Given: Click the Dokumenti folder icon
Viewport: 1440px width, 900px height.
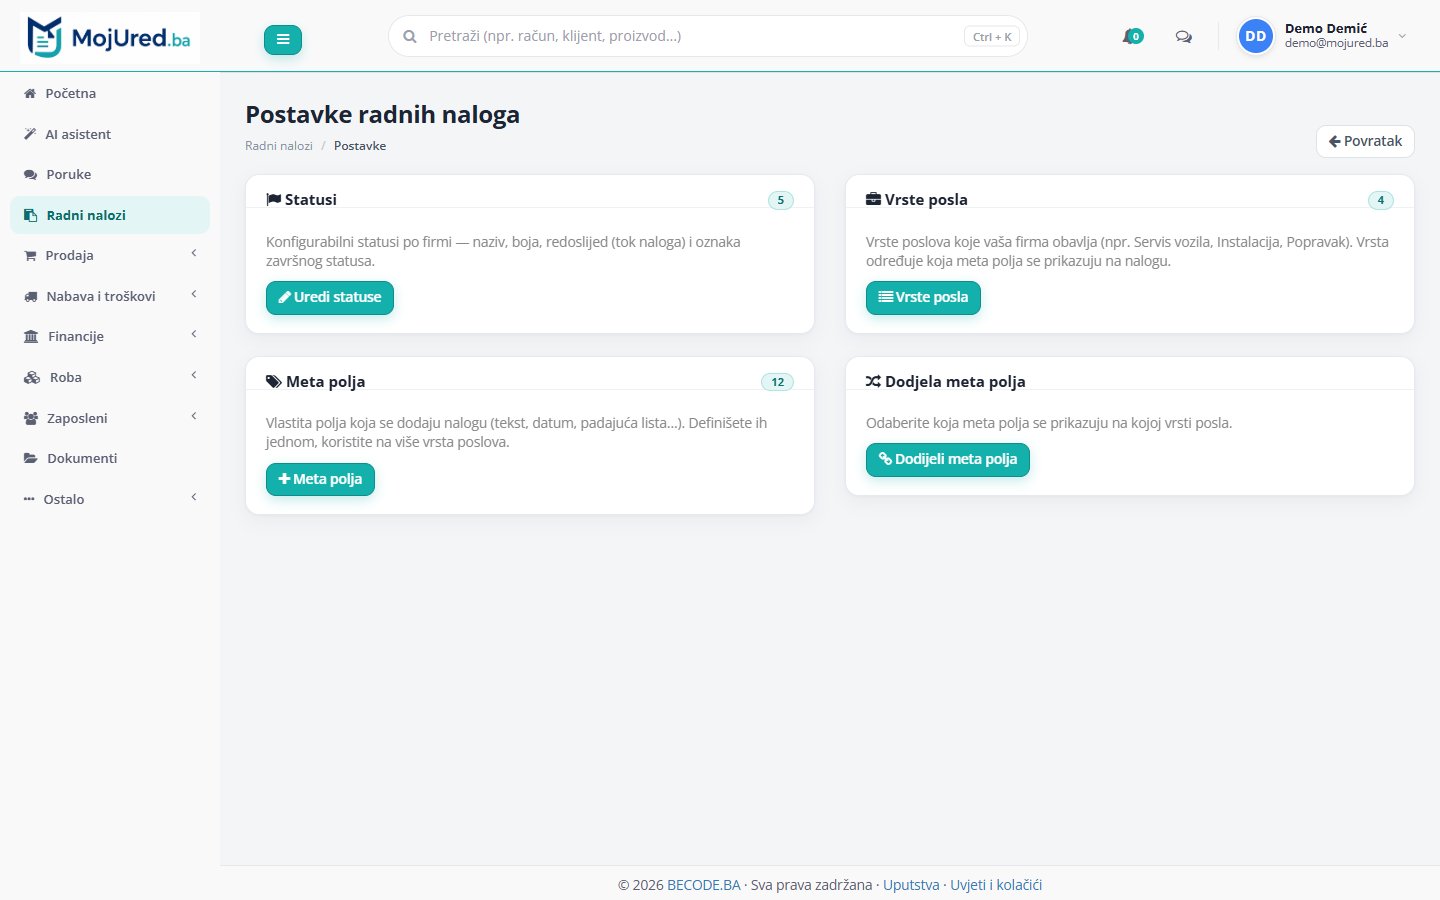Looking at the screenshot, I should pyautogui.click(x=30, y=458).
